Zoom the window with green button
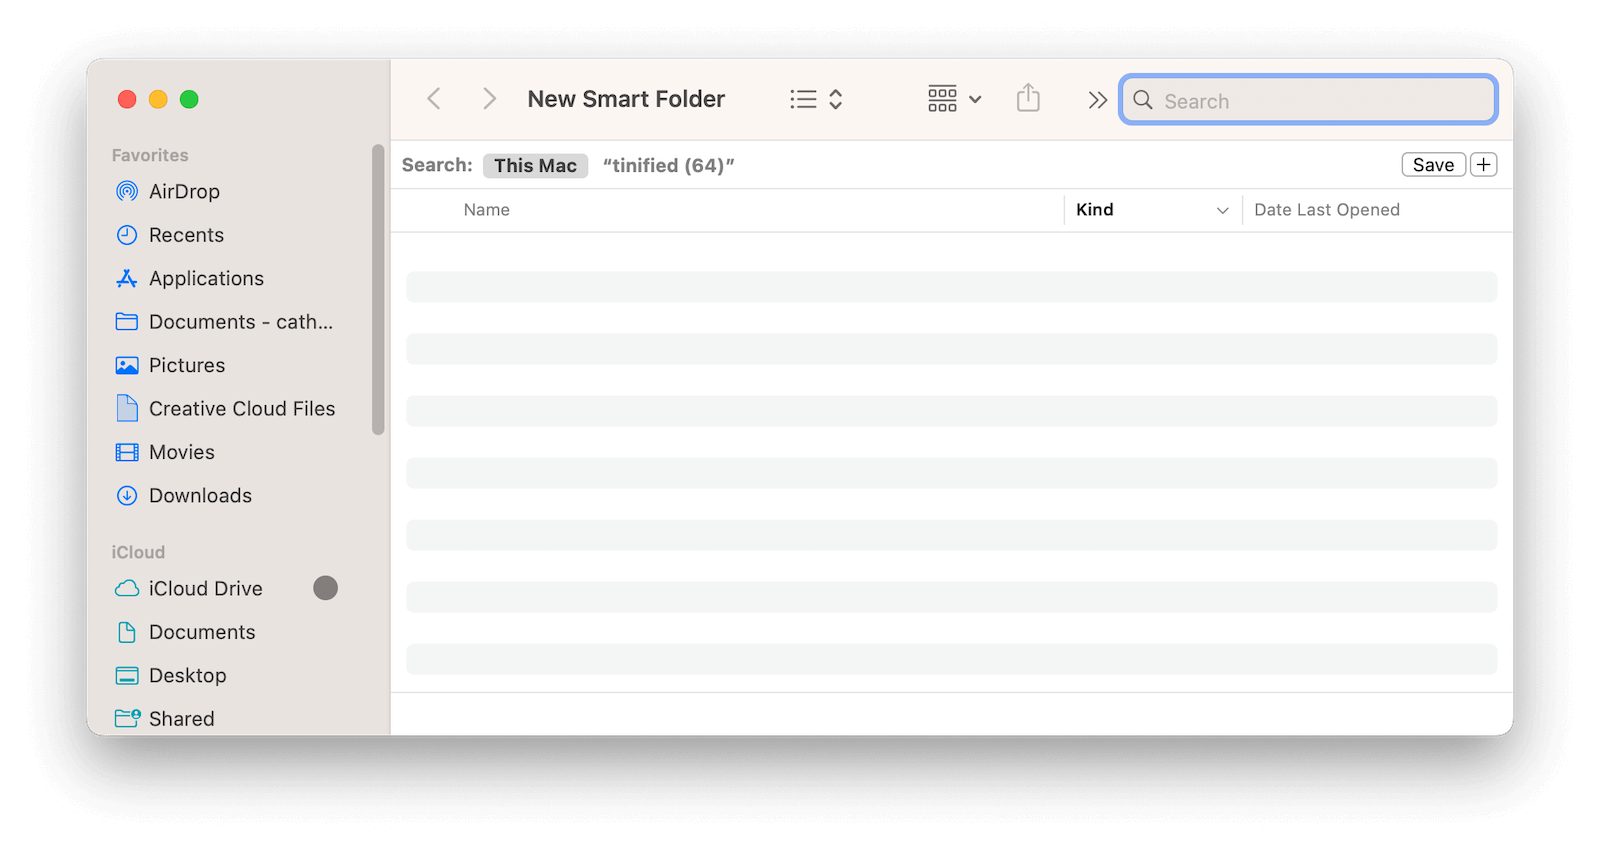This screenshot has height=850, width=1600. [x=189, y=99]
